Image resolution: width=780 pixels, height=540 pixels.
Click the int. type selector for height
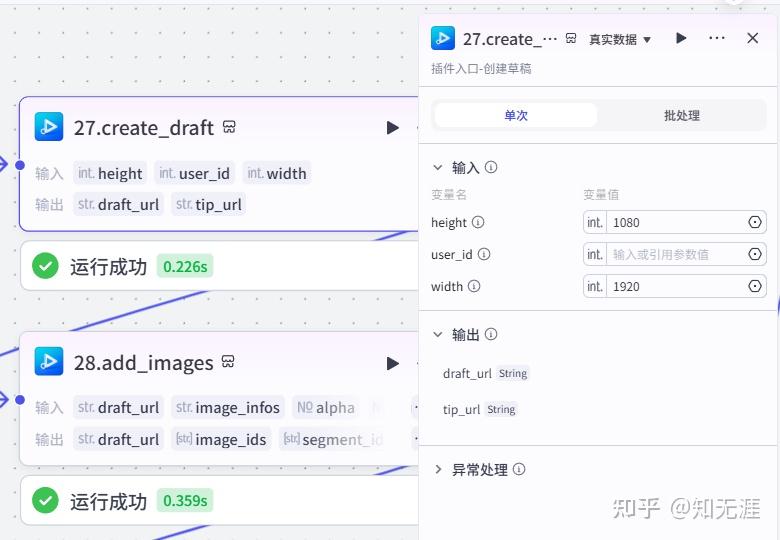(x=595, y=222)
